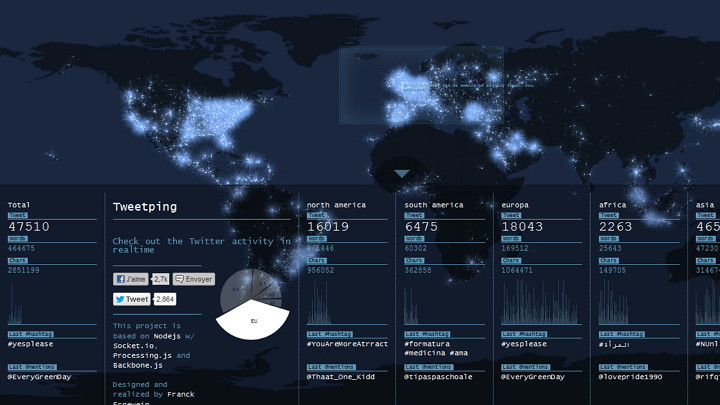Open the Socket.io link
720x405 pixels.
pos(135,346)
